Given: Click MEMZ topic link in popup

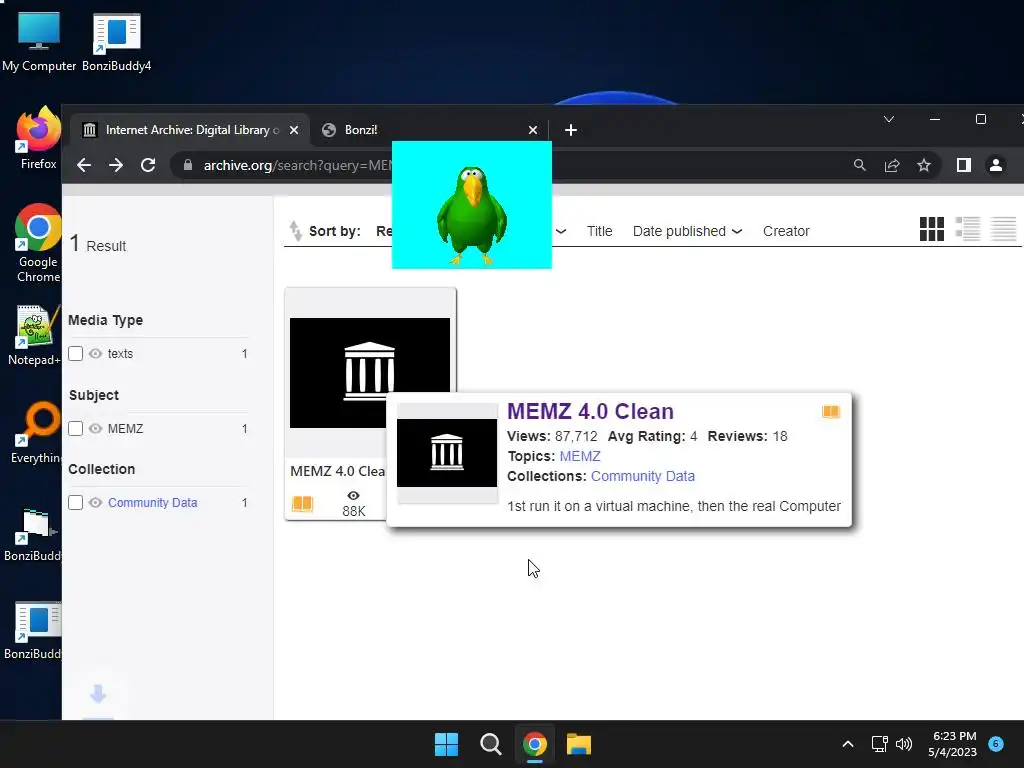Looking at the screenshot, I should [x=580, y=456].
